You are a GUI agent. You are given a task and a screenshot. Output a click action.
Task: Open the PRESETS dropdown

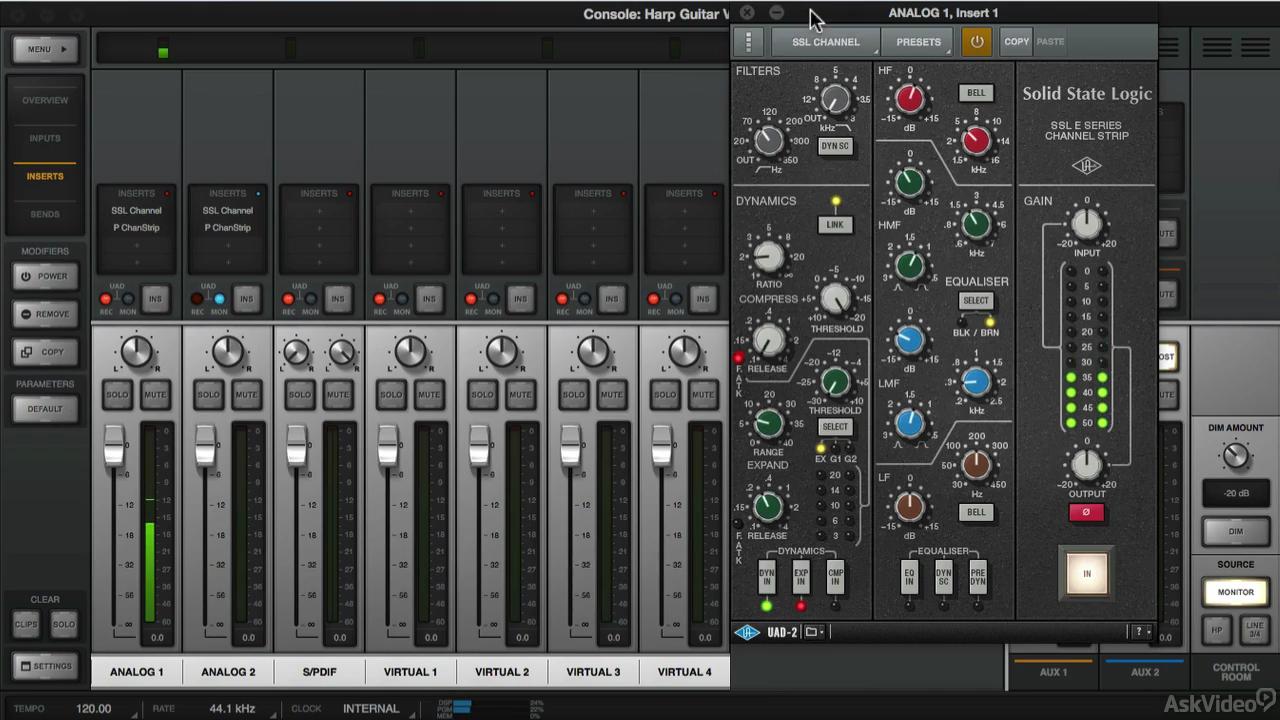pyautogui.click(x=918, y=42)
